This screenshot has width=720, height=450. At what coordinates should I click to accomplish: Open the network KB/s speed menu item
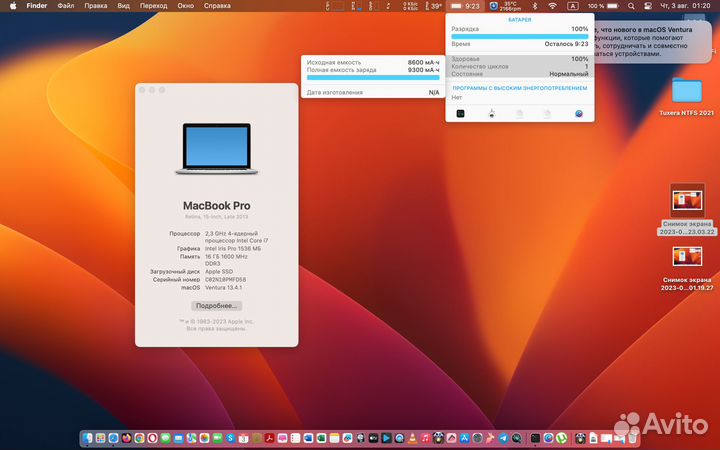pos(410,6)
